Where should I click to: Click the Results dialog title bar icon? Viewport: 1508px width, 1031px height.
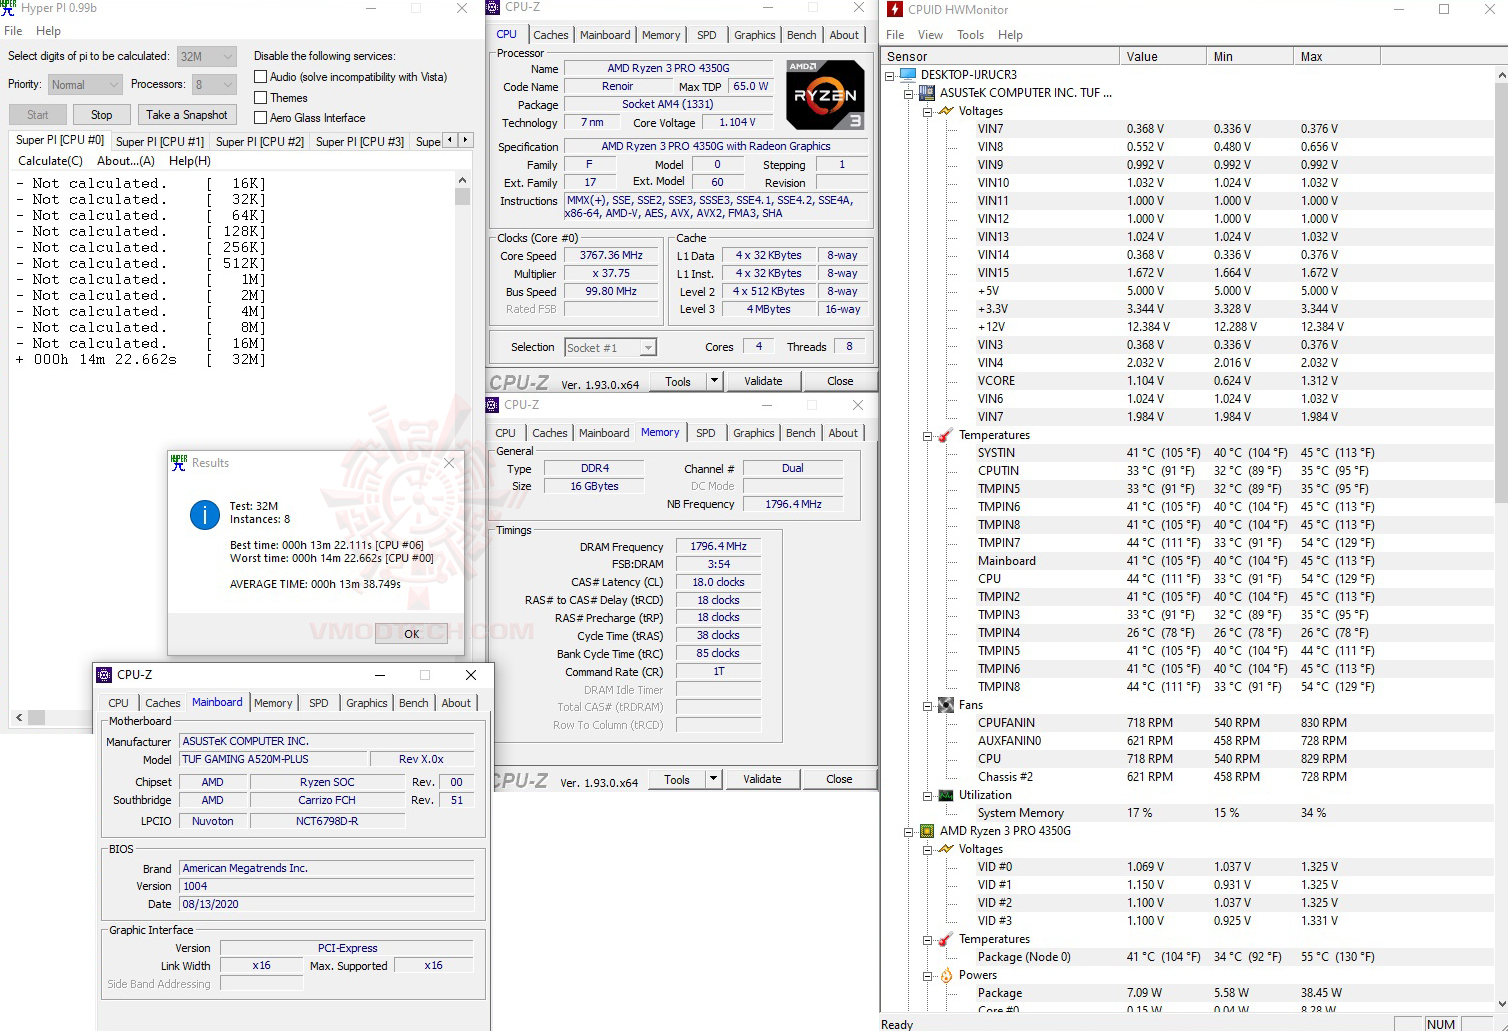179,463
